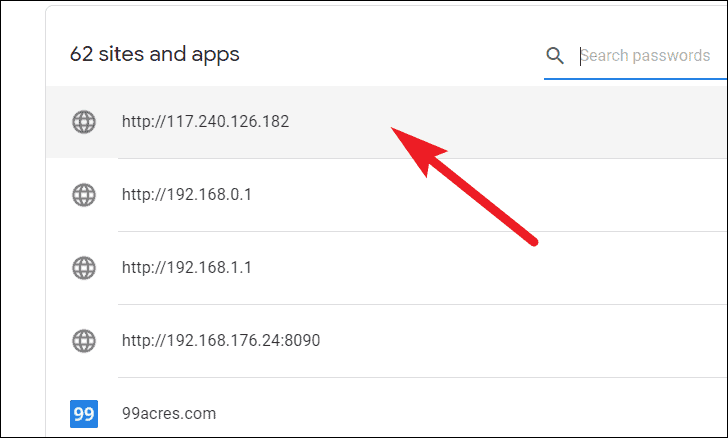Click the globe icon beside http://192.168.0.1
728x438 pixels.
pos(84,195)
